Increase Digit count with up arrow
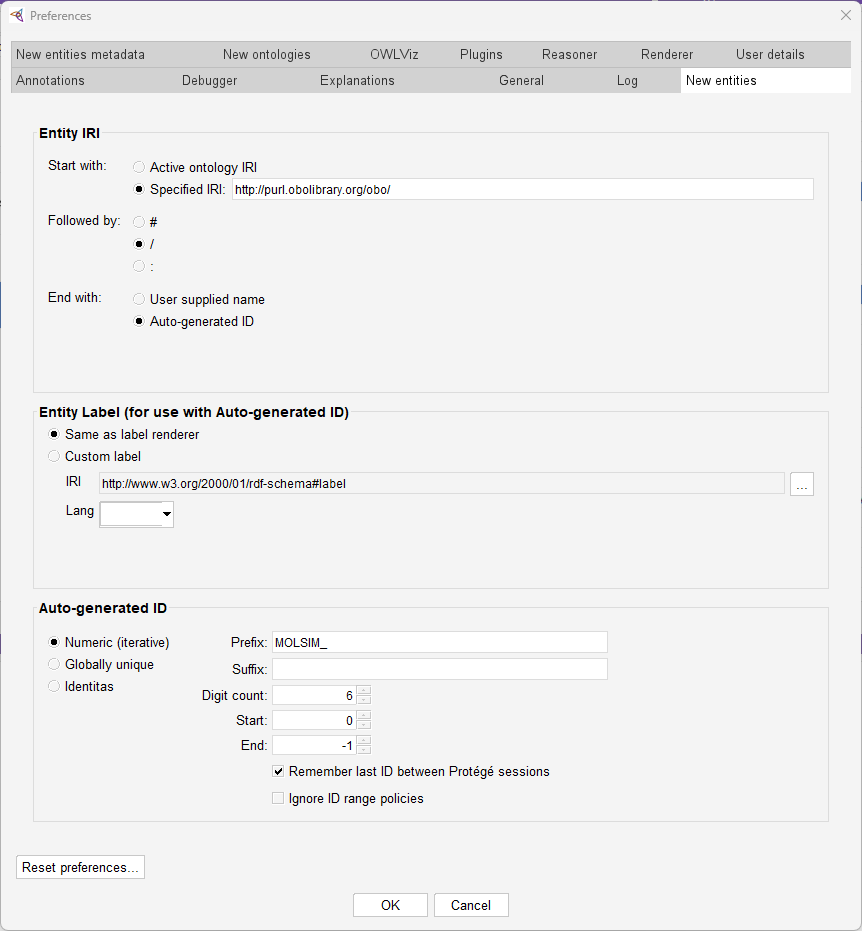862x931 pixels. (364, 690)
